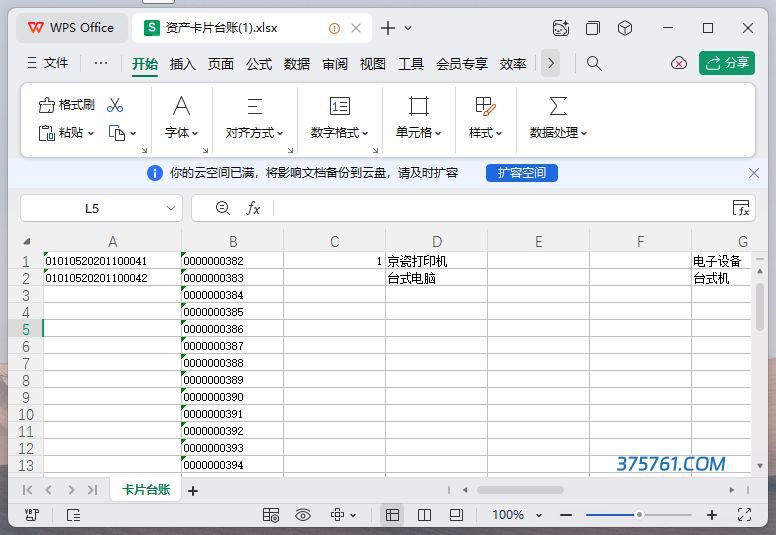Select cell D1 containing 京瓷打印机

(436, 261)
